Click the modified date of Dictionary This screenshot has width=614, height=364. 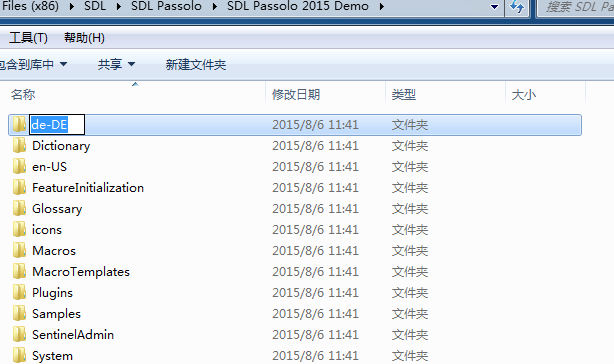tap(315, 146)
